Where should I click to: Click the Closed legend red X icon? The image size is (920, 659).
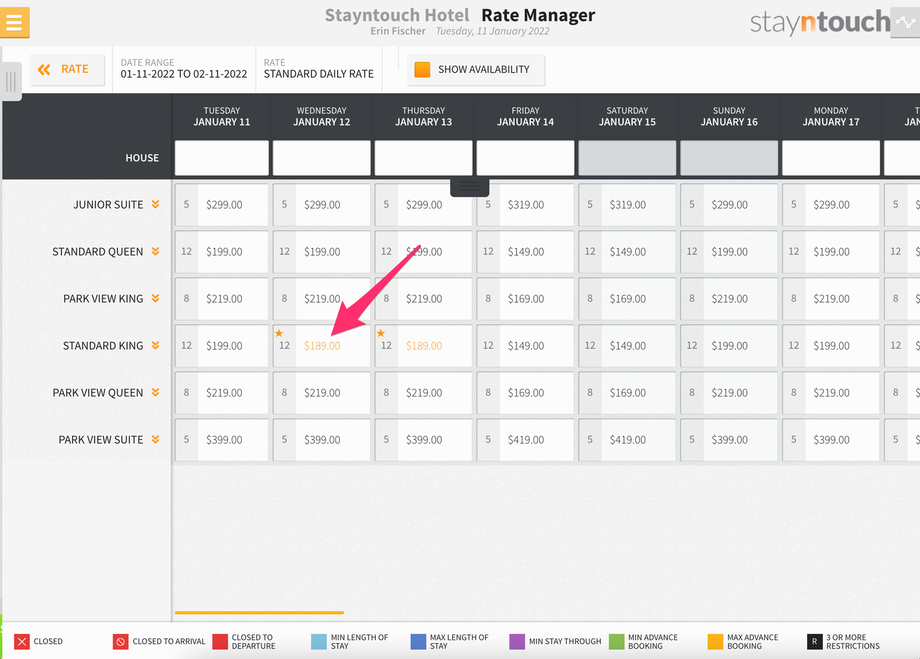pos(22,641)
